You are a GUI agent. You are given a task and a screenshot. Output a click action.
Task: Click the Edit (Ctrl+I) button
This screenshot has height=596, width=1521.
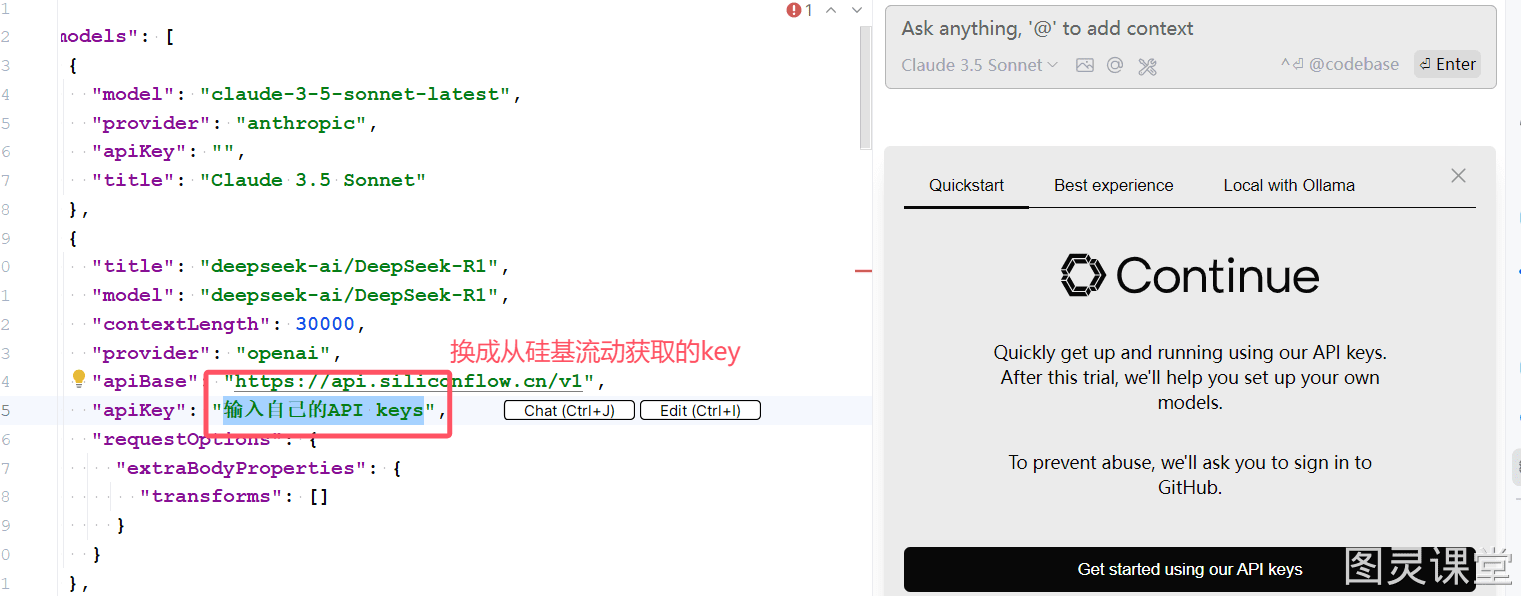[700, 410]
